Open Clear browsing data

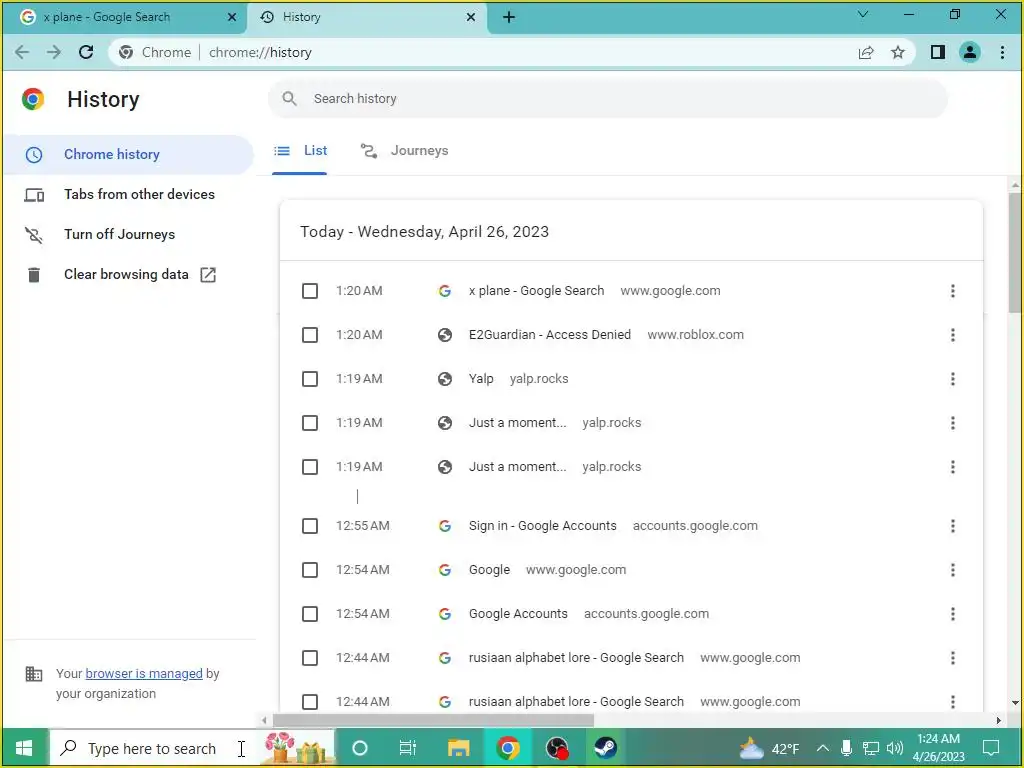[x=128, y=275]
